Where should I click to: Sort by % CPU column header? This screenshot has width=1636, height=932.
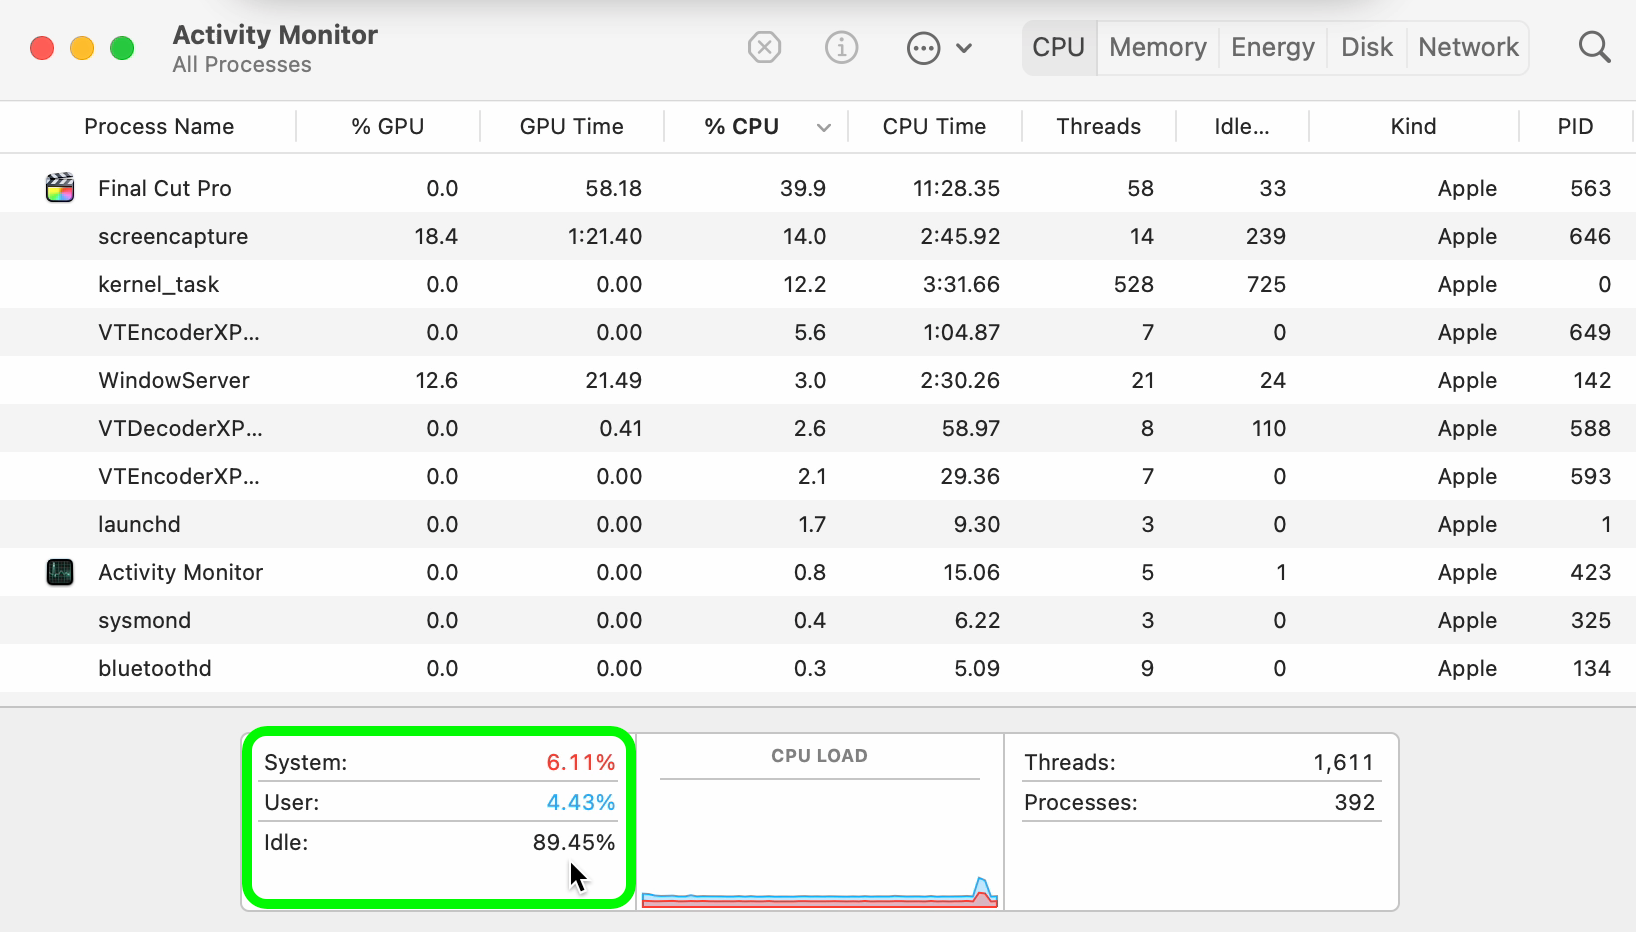pyautogui.click(x=741, y=127)
